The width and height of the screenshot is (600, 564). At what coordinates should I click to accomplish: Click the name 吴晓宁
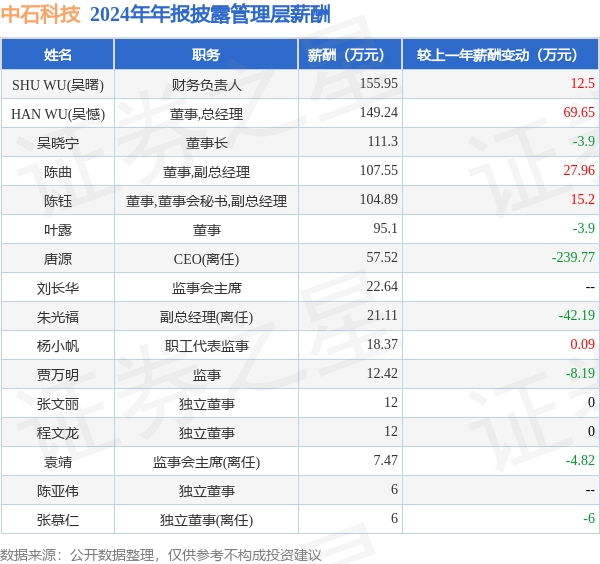[58, 143]
